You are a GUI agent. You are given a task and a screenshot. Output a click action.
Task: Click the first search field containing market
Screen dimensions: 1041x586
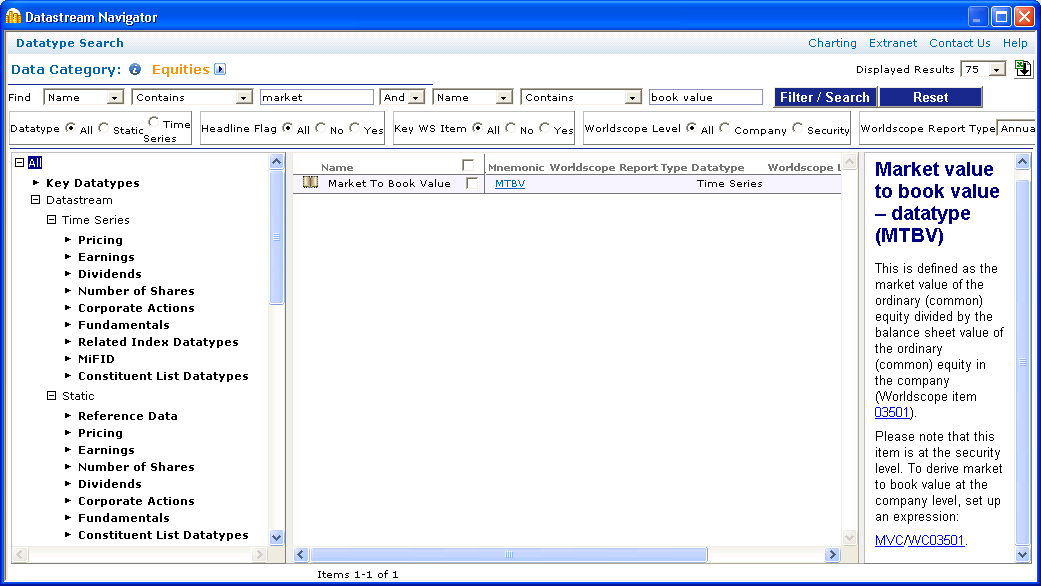[317, 98]
